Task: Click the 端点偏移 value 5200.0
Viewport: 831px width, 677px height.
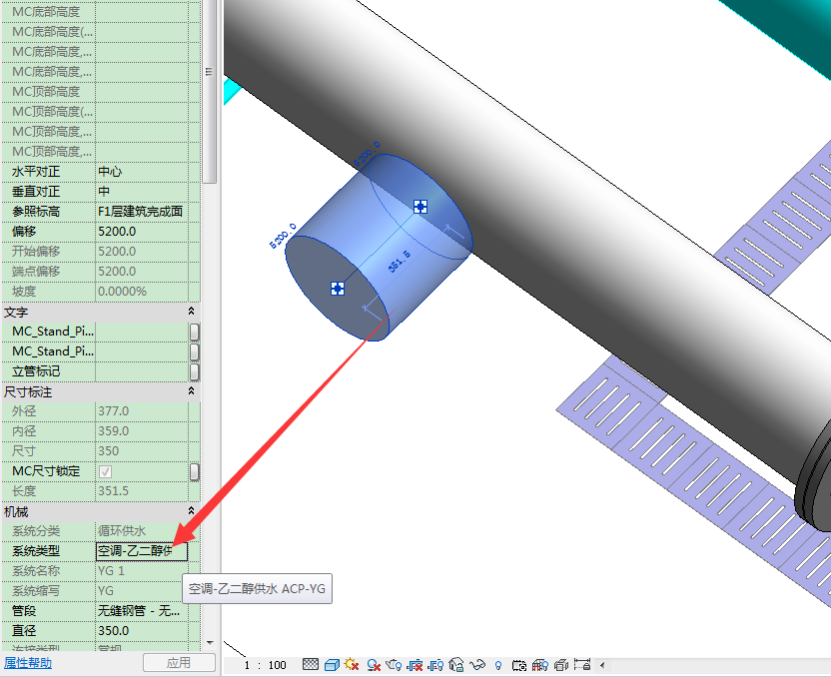Action: point(117,271)
